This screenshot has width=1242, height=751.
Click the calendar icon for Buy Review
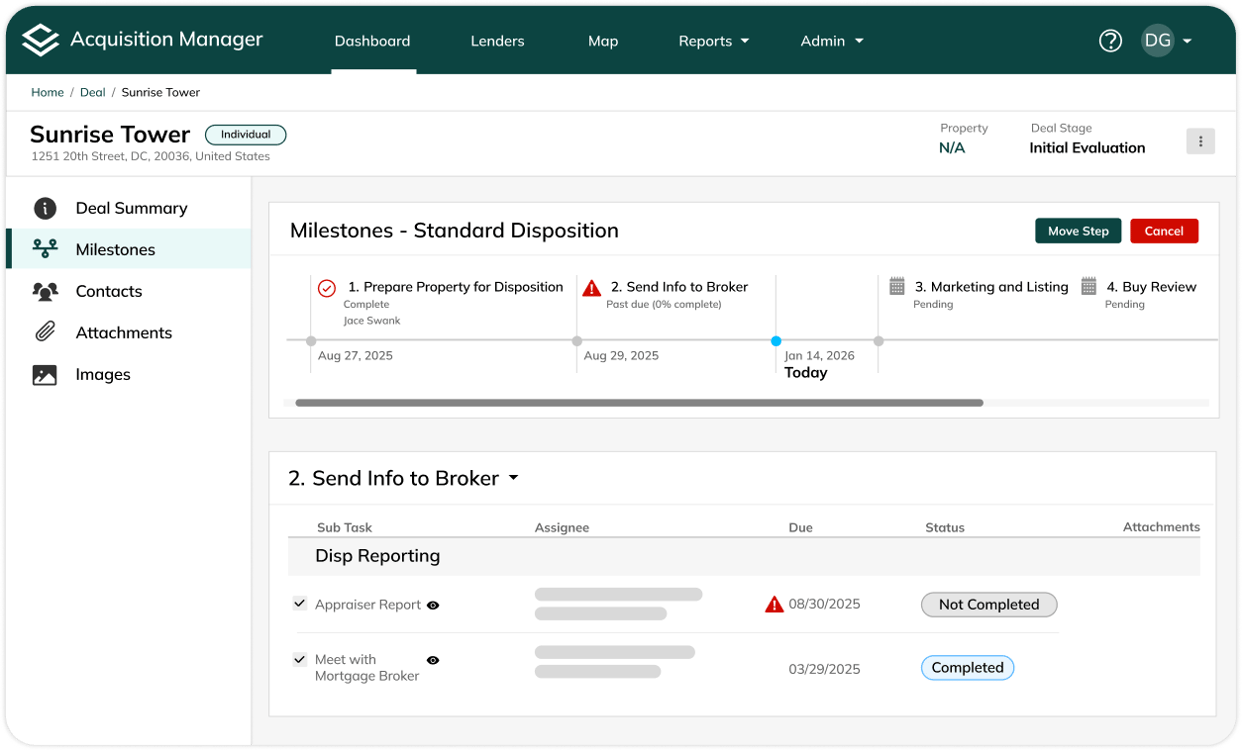1089,286
